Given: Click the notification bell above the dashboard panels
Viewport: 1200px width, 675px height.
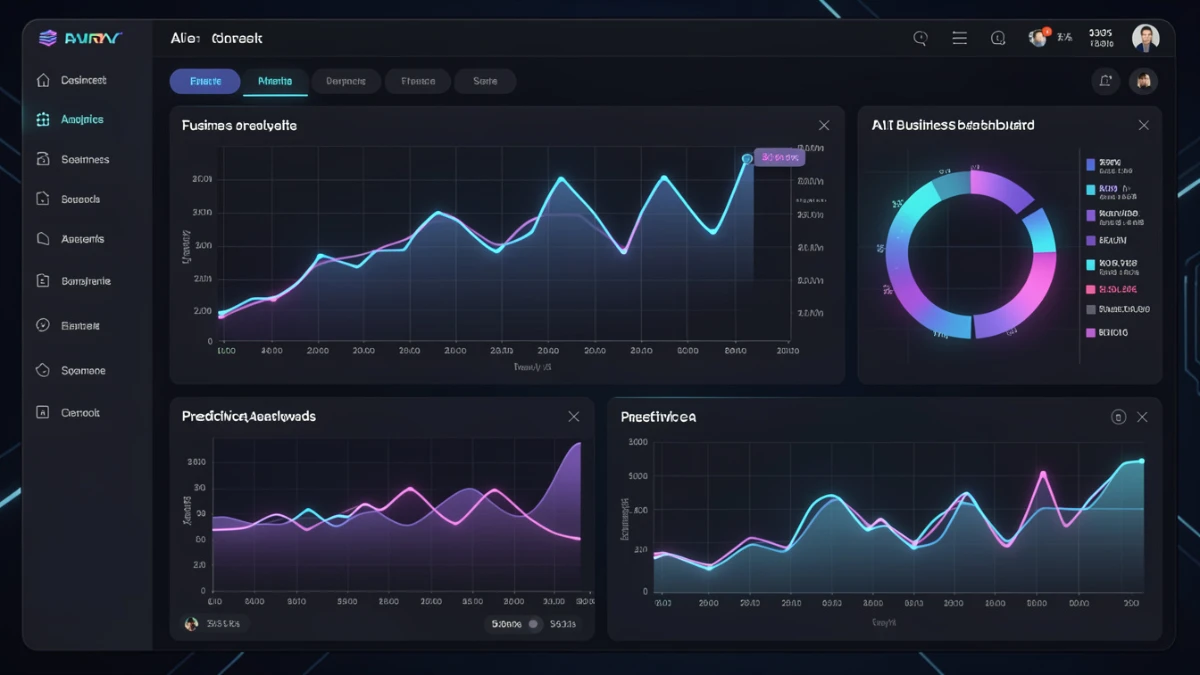Looking at the screenshot, I should [1105, 81].
